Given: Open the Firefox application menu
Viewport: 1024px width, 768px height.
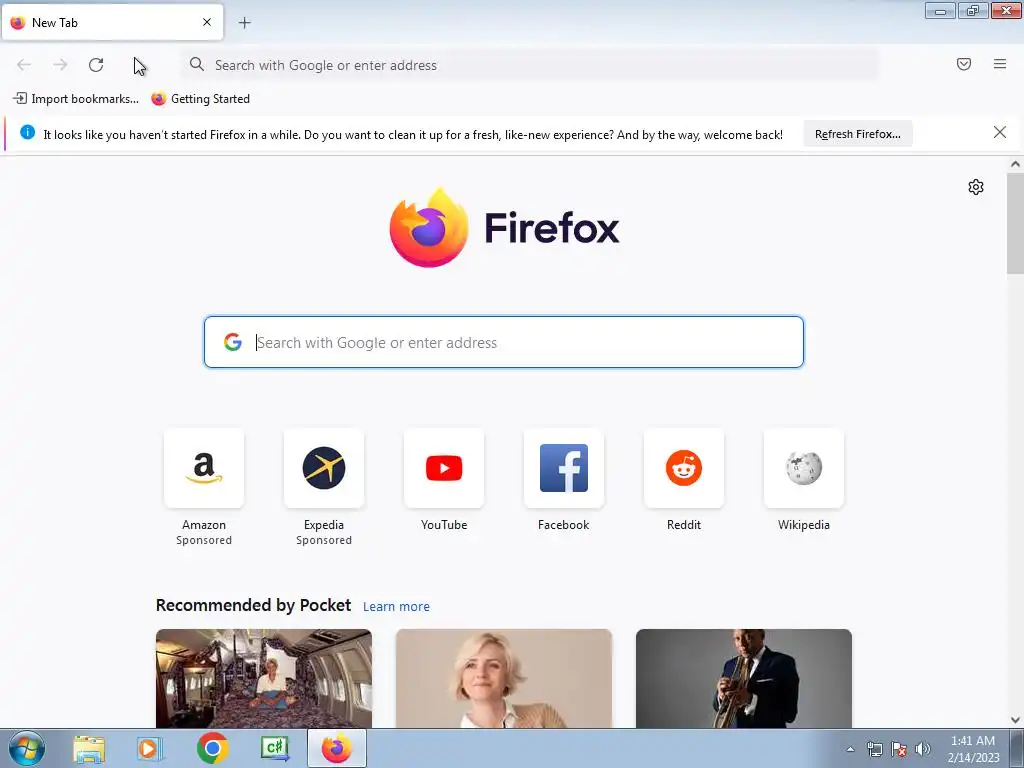Looking at the screenshot, I should click(x=1000, y=64).
